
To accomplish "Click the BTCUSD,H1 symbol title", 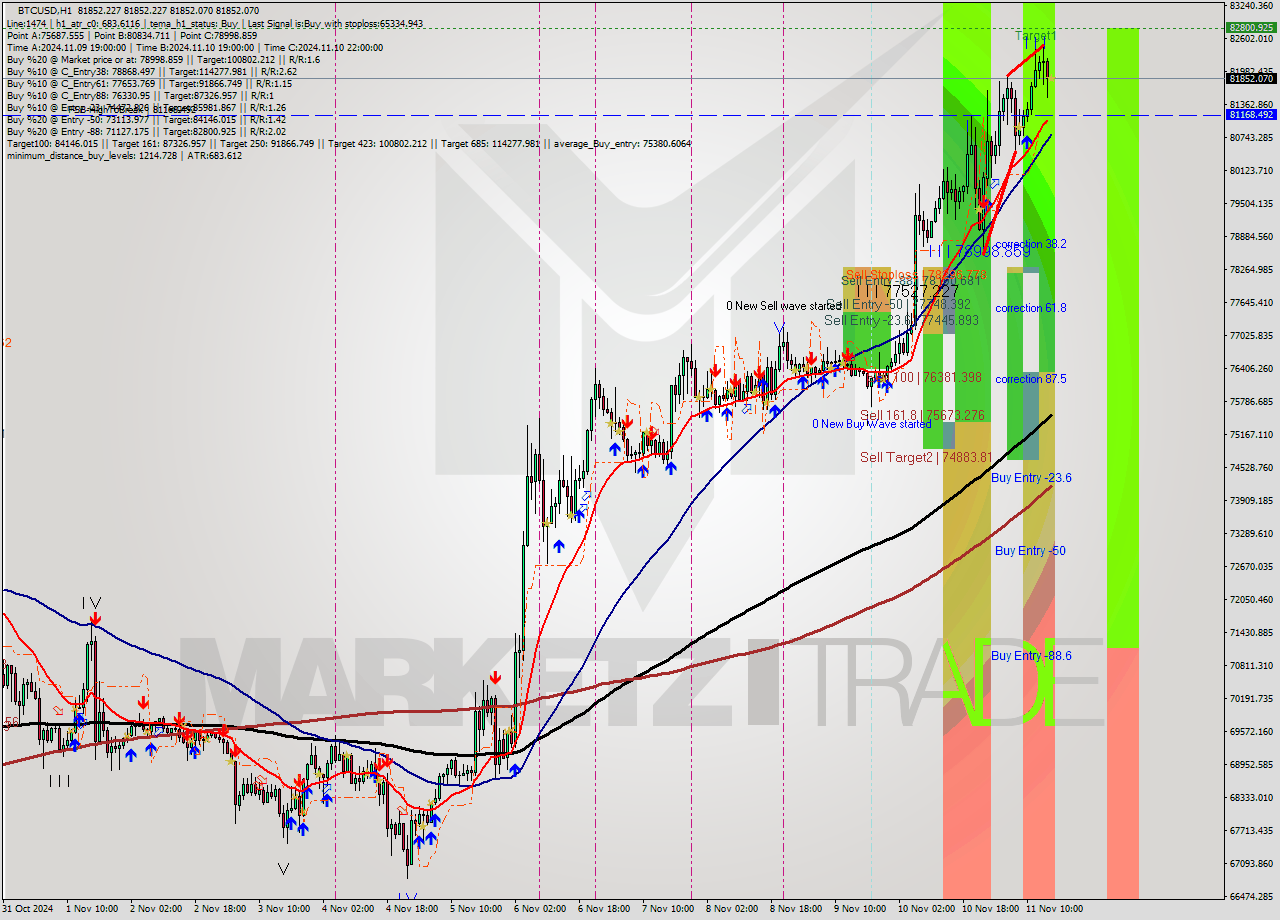I will tap(44, 10).
